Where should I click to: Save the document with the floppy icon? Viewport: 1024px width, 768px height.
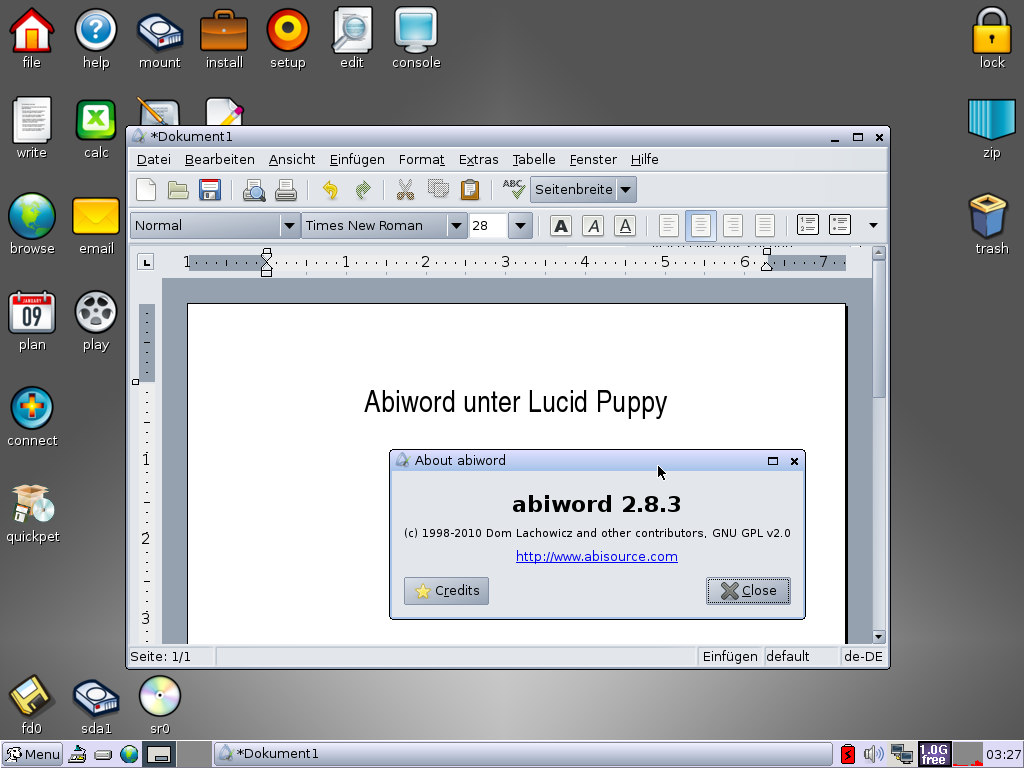click(210, 190)
